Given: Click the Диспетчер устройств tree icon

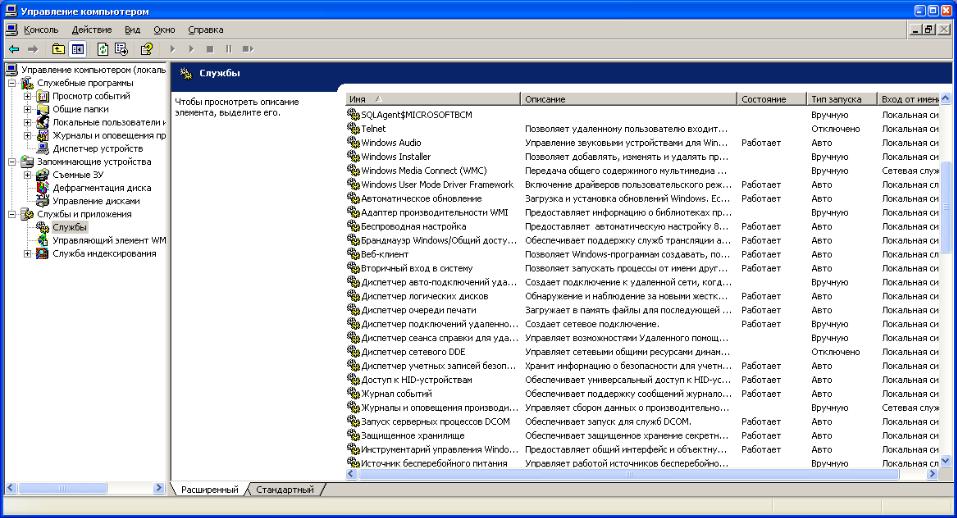Looking at the screenshot, I should coord(43,148).
